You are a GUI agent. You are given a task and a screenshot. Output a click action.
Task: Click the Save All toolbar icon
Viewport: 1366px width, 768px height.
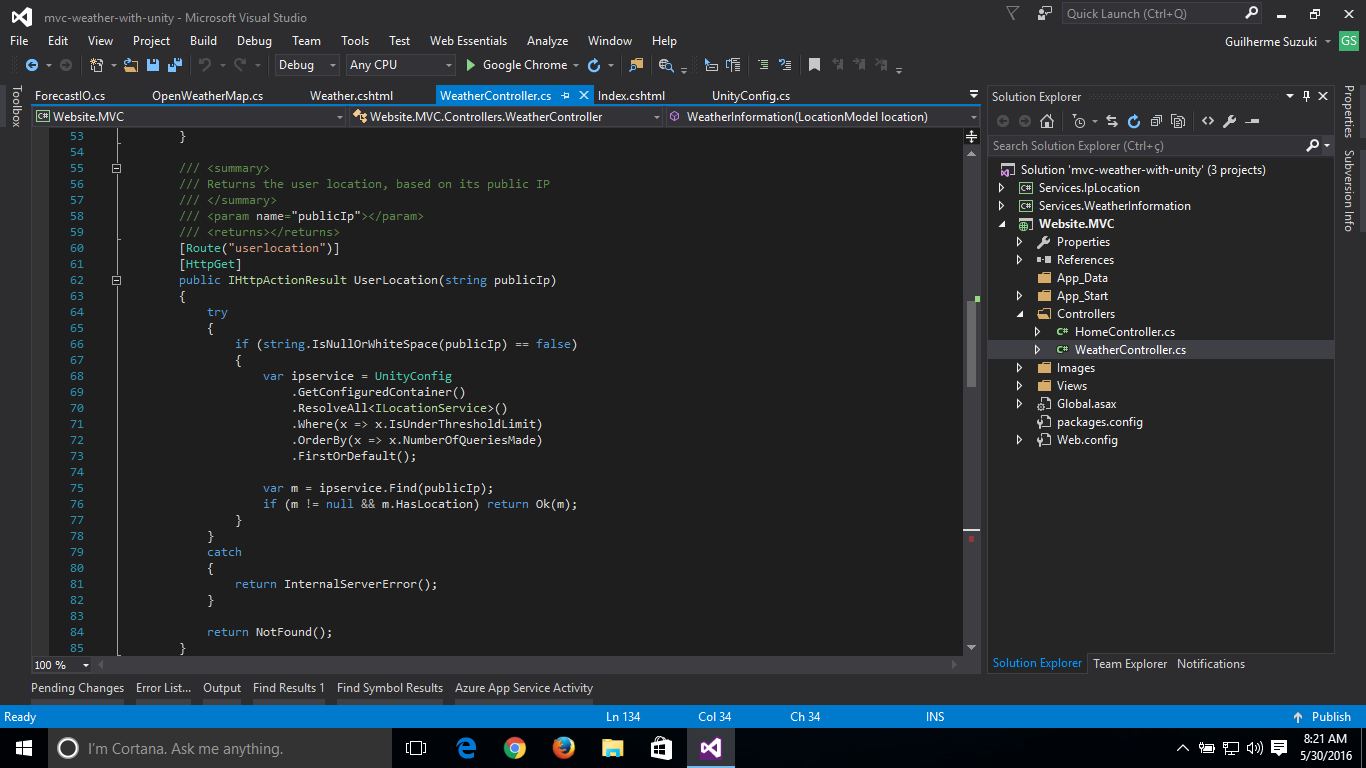[x=174, y=65]
